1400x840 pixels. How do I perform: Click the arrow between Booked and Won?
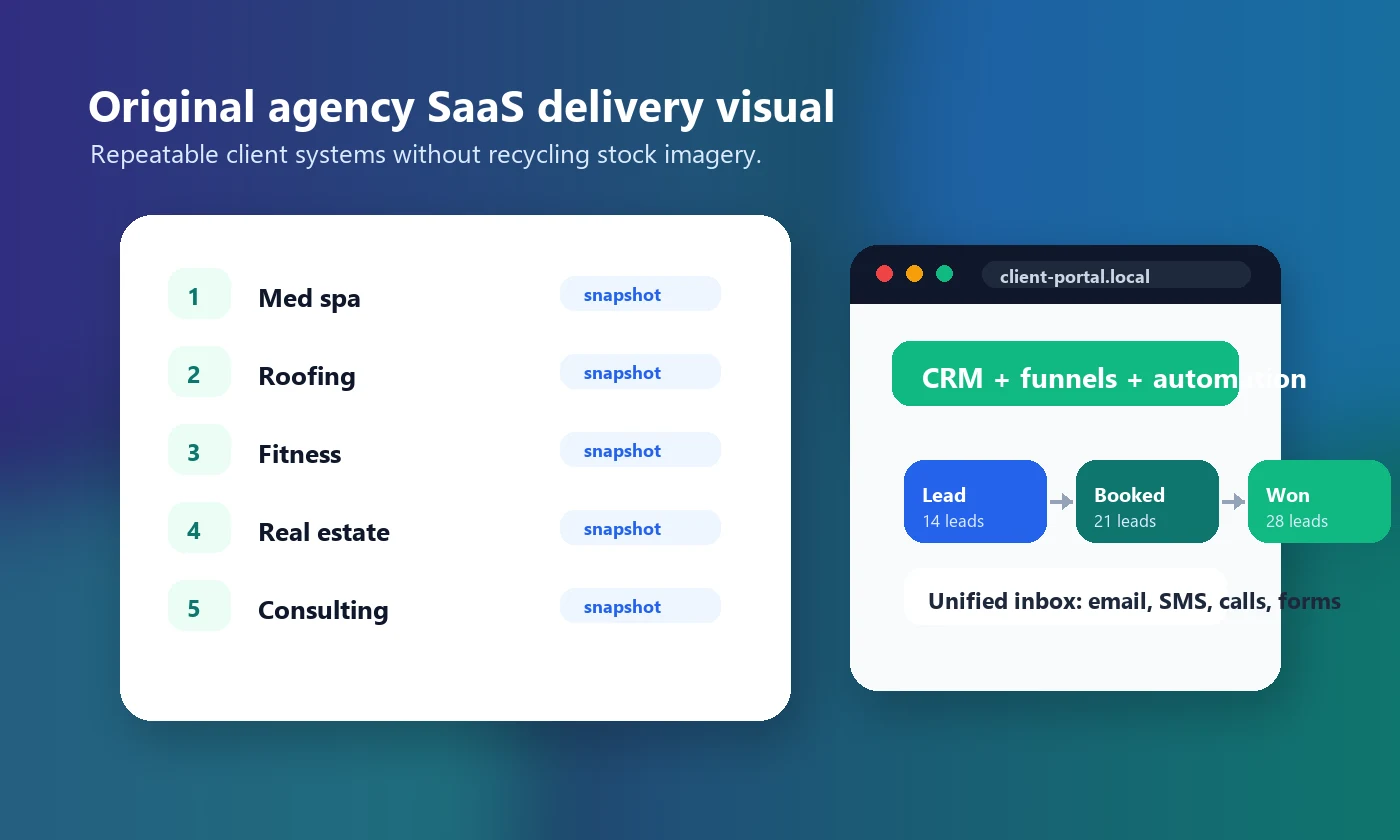1233,502
